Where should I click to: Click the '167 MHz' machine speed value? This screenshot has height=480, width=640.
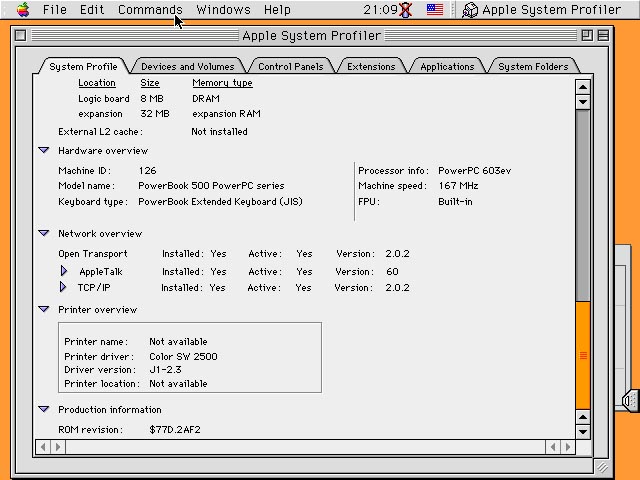458,186
